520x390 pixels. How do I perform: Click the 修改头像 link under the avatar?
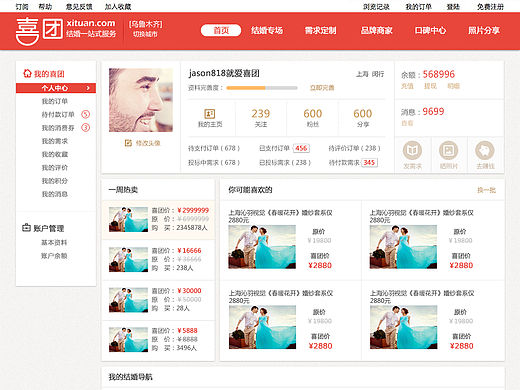click(148, 143)
